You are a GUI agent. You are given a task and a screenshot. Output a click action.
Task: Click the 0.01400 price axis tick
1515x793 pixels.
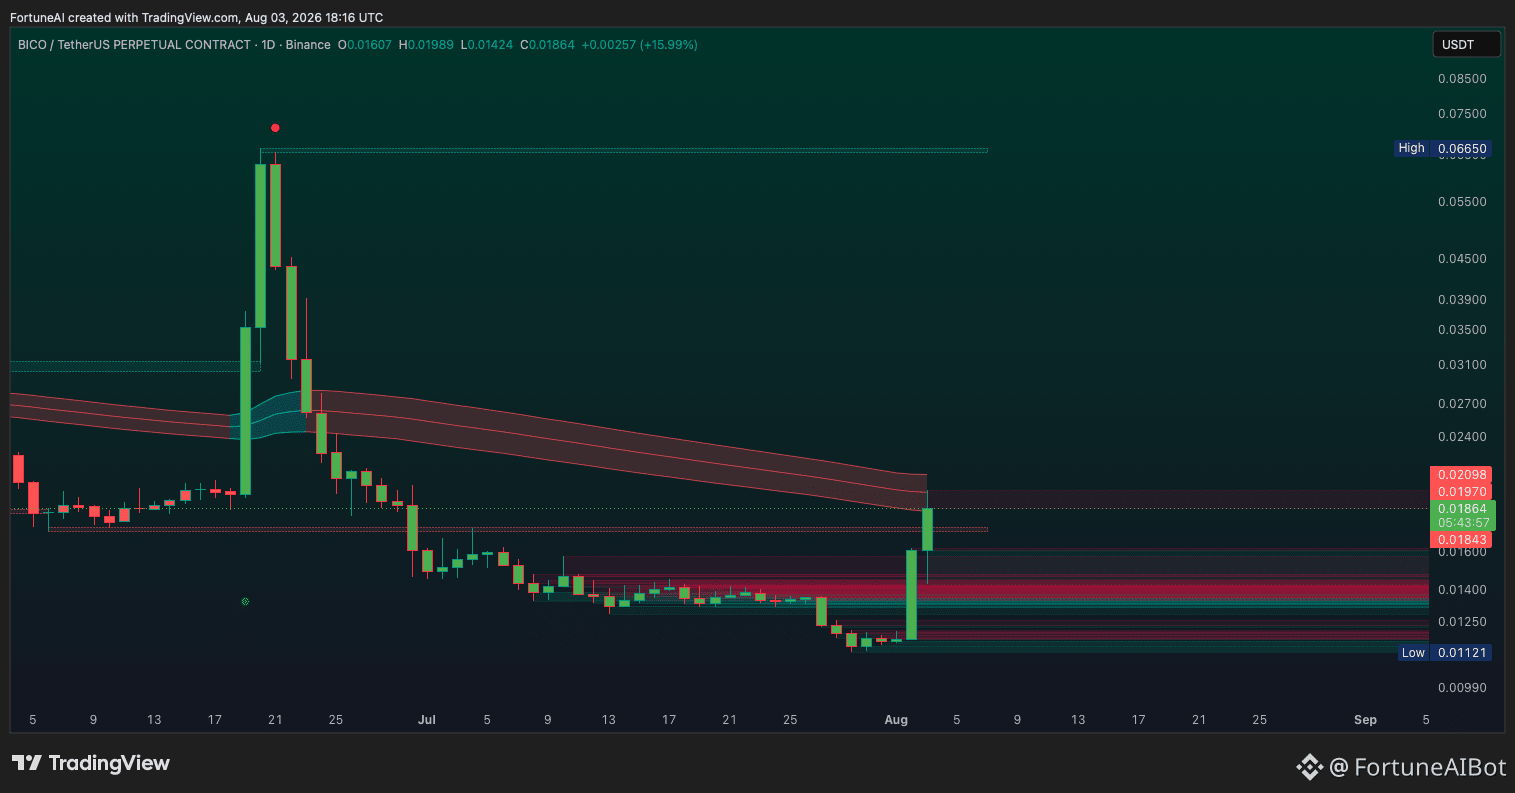[x=1462, y=589]
